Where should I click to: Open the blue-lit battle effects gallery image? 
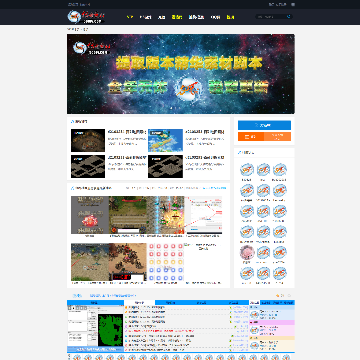click(x=165, y=215)
